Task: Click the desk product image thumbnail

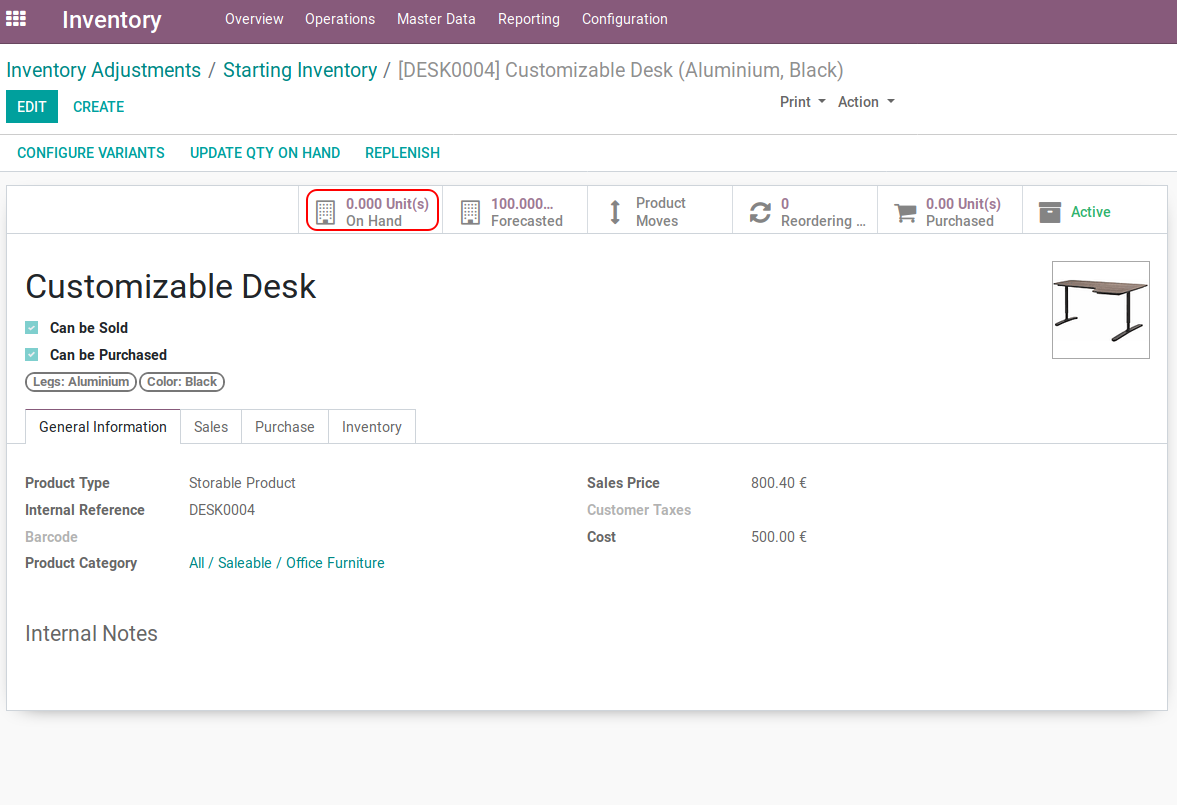Action: (1100, 309)
